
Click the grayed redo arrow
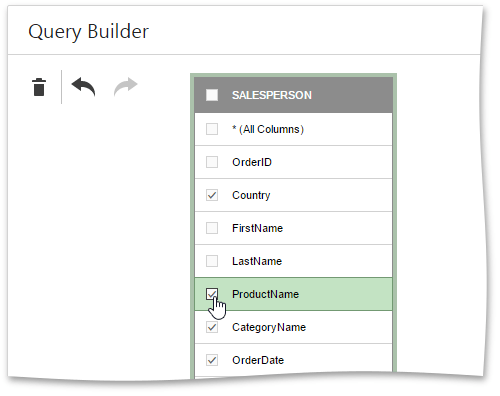point(126,87)
